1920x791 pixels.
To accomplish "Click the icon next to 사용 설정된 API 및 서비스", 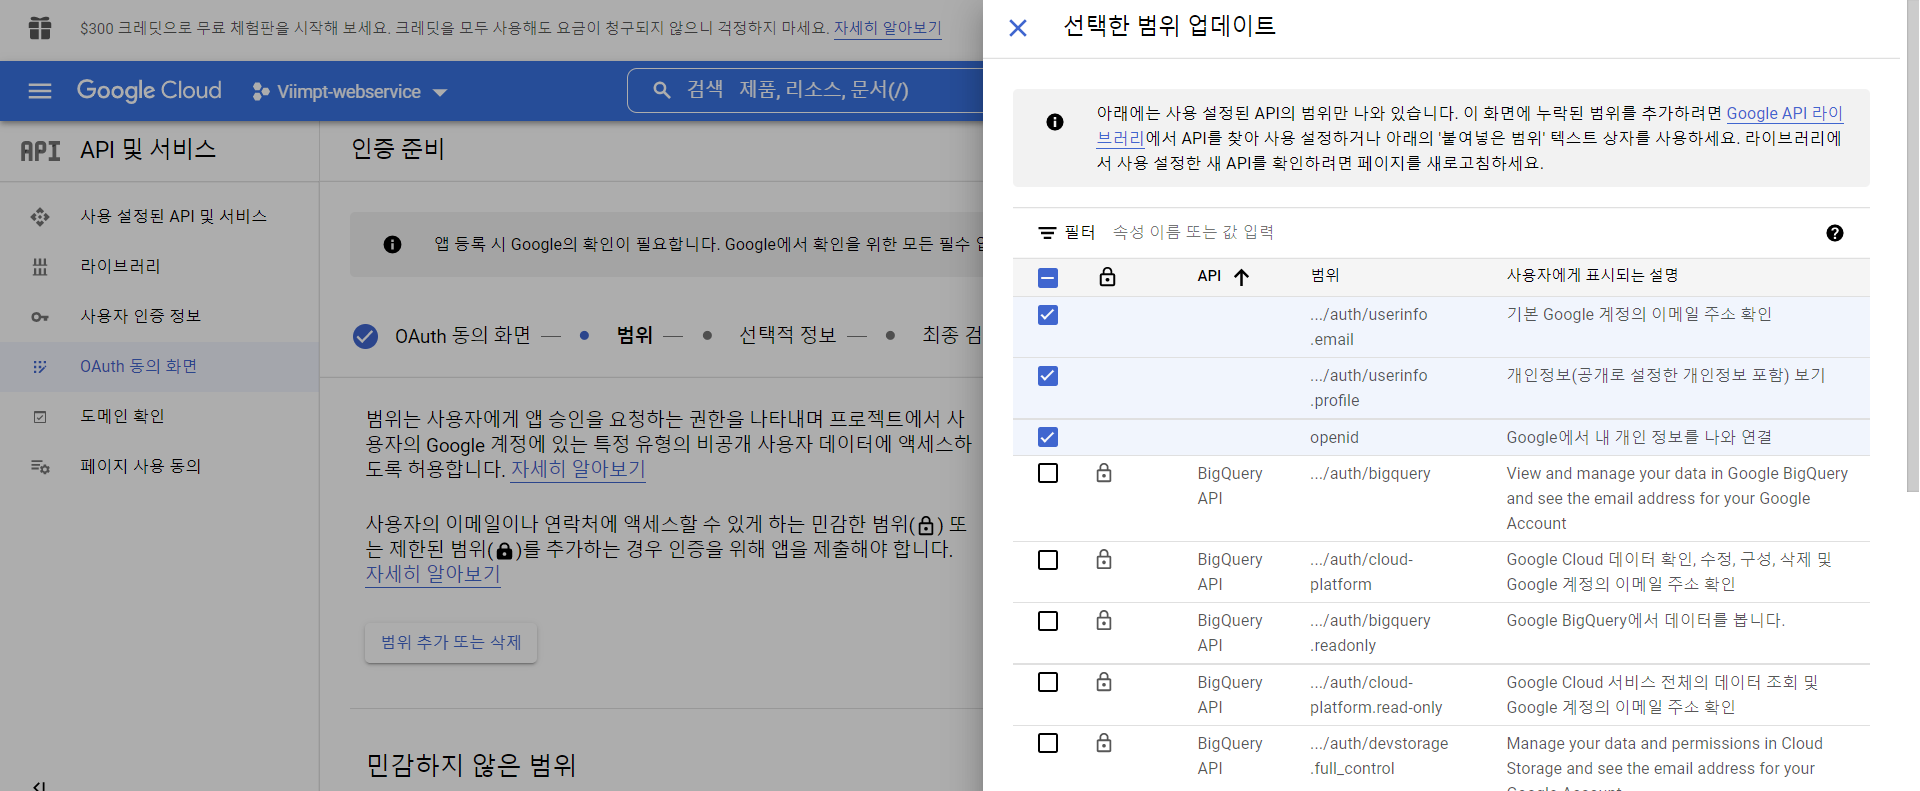I will (40, 216).
